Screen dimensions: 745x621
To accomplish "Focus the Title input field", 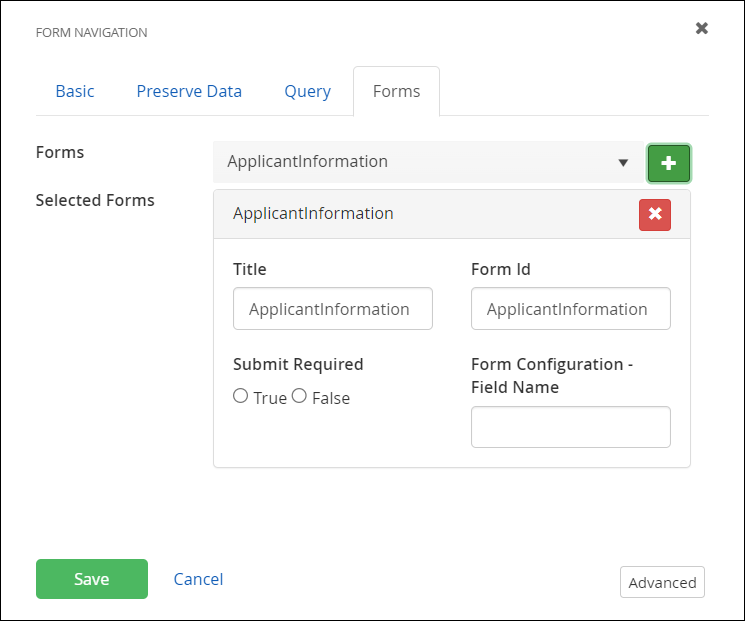I will click(x=333, y=309).
